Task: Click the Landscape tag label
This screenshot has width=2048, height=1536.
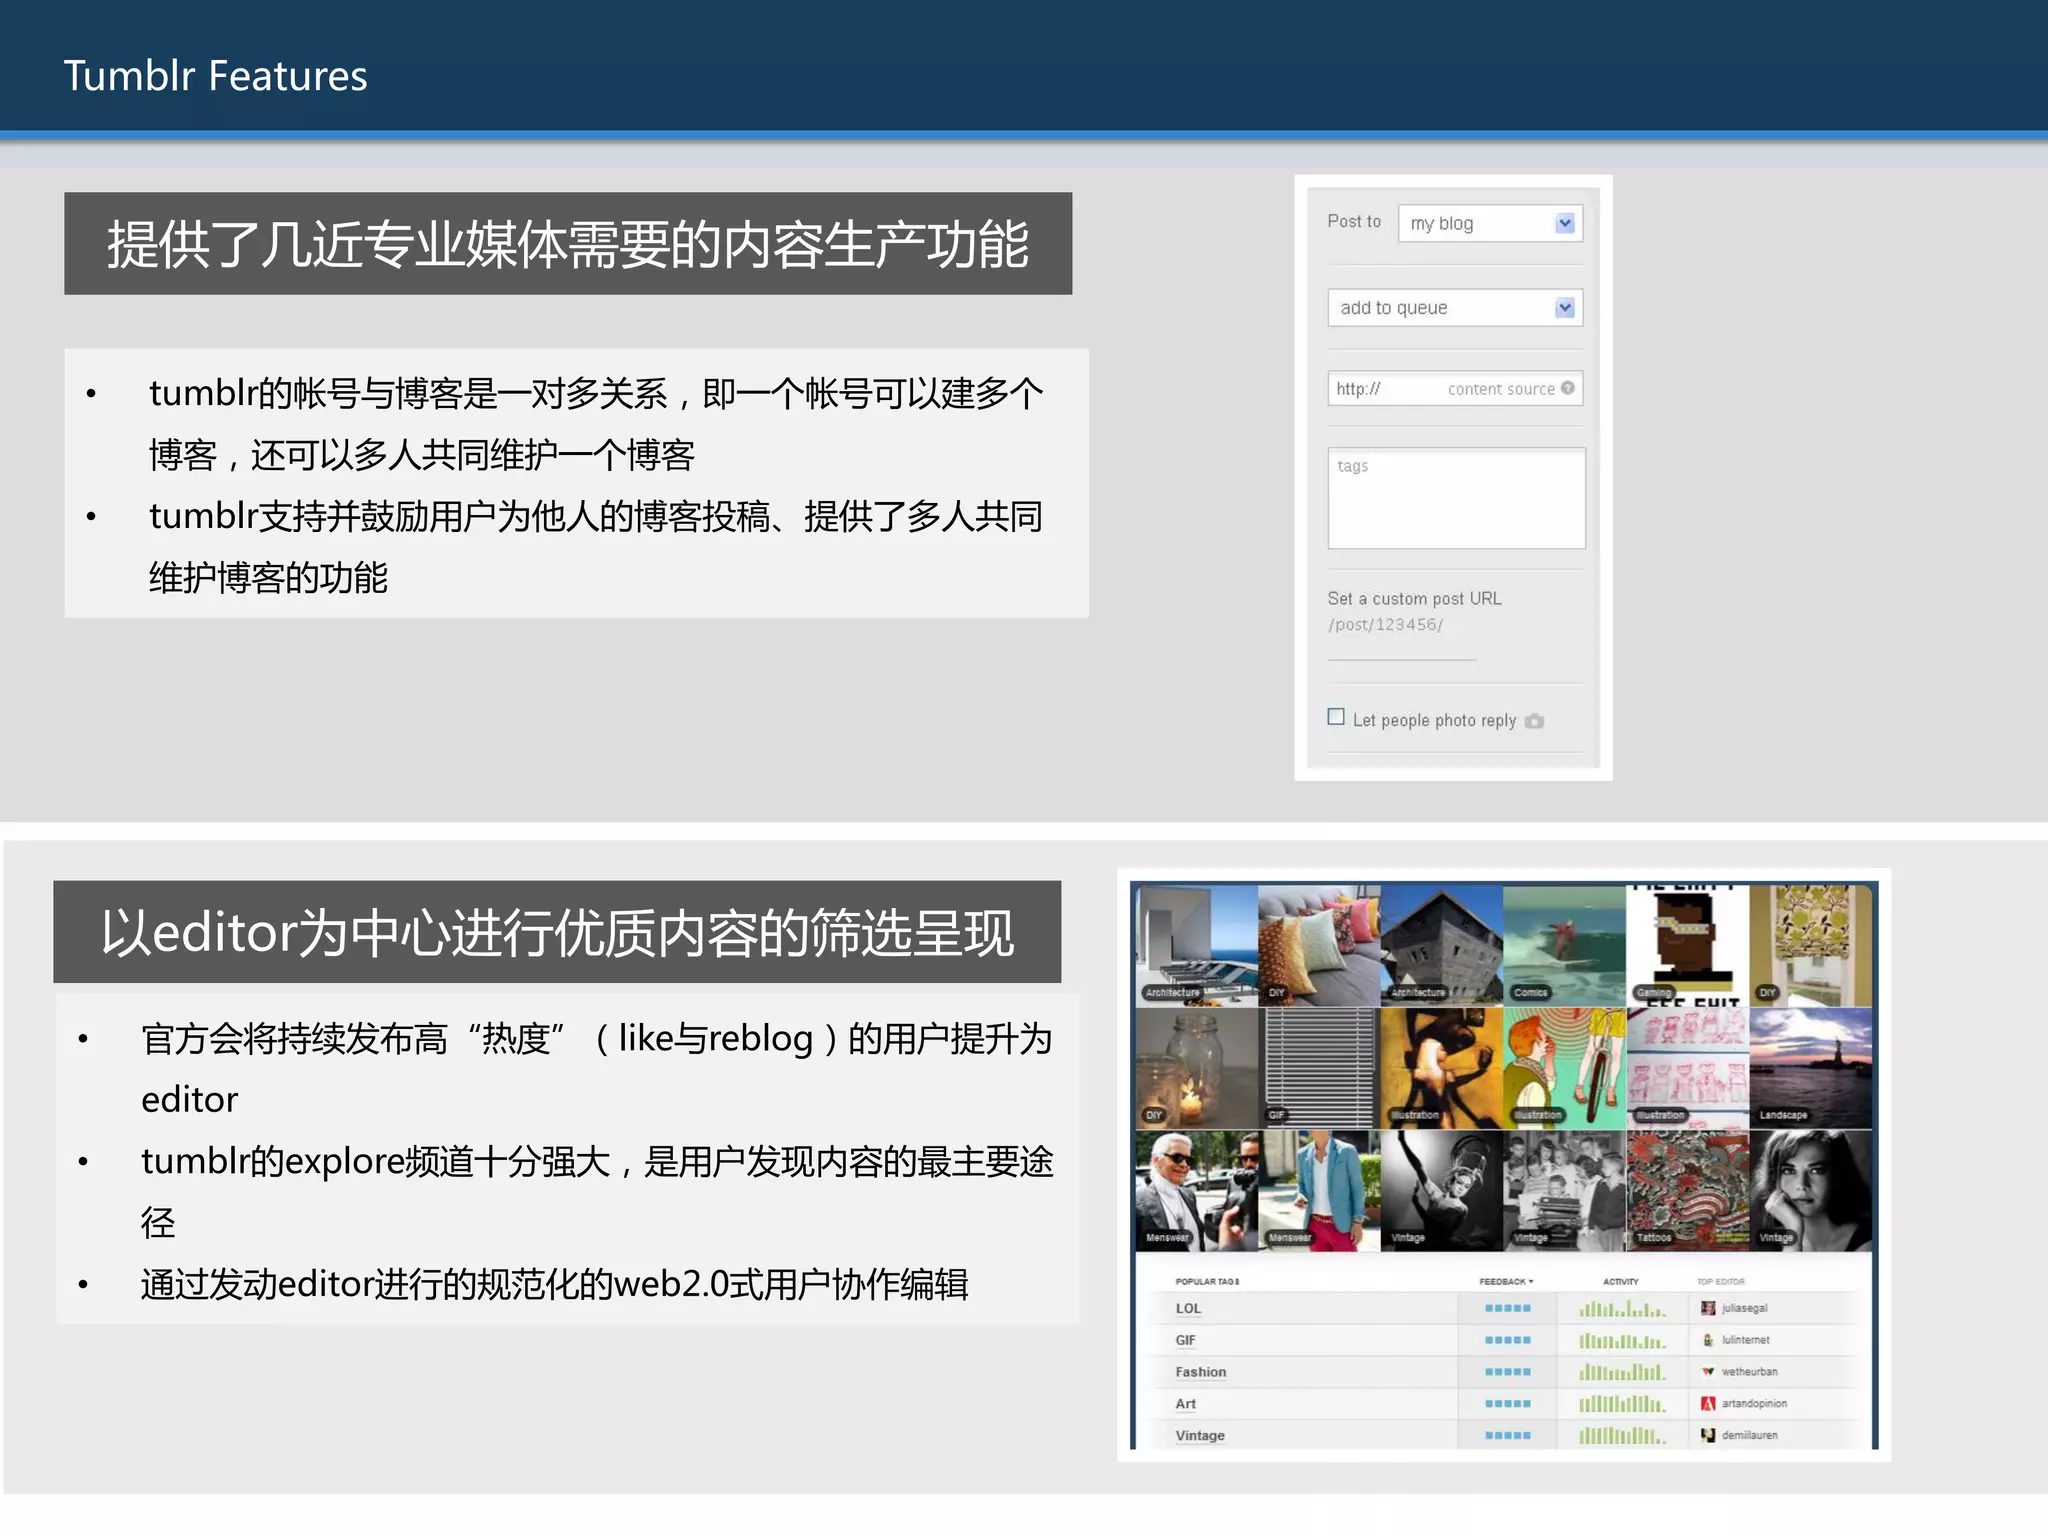Action: tap(1783, 1115)
